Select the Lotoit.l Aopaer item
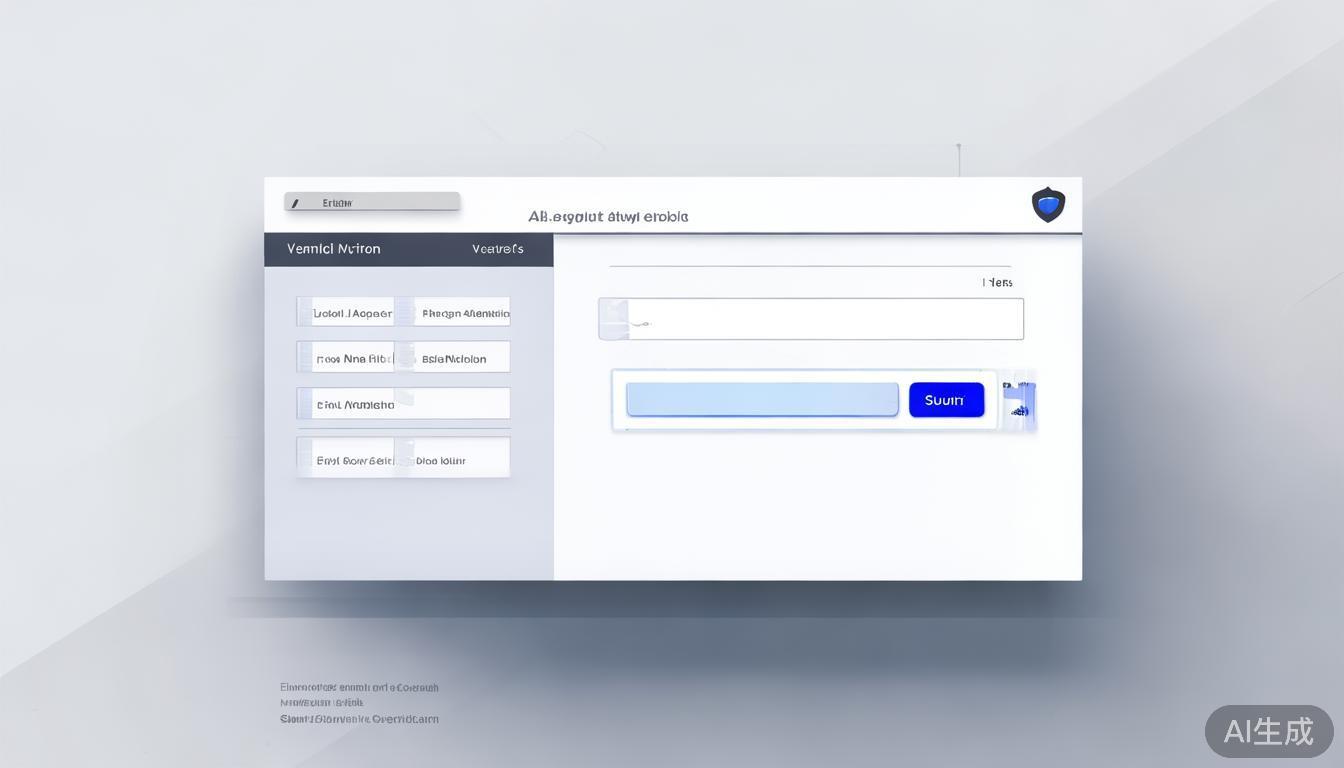Screen dimensions: 1344x768 pyautogui.click(x=352, y=313)
